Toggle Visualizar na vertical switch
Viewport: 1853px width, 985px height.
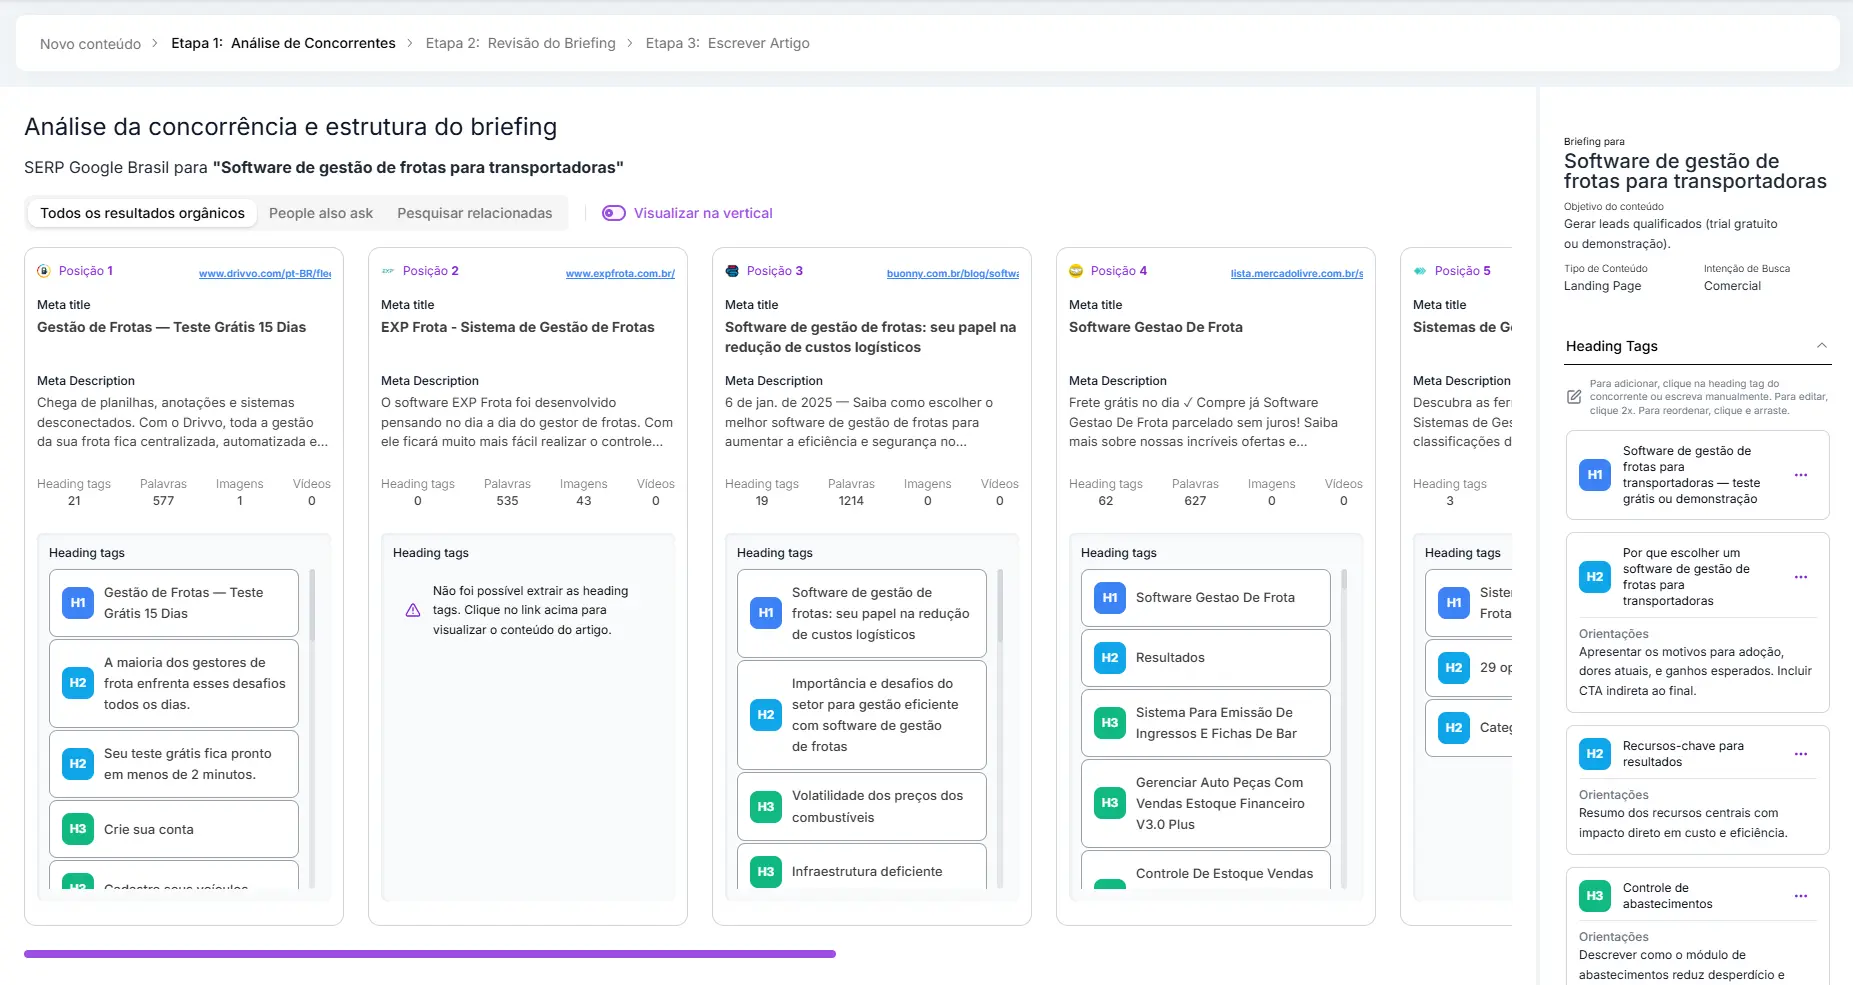click(x=613, y=213)
